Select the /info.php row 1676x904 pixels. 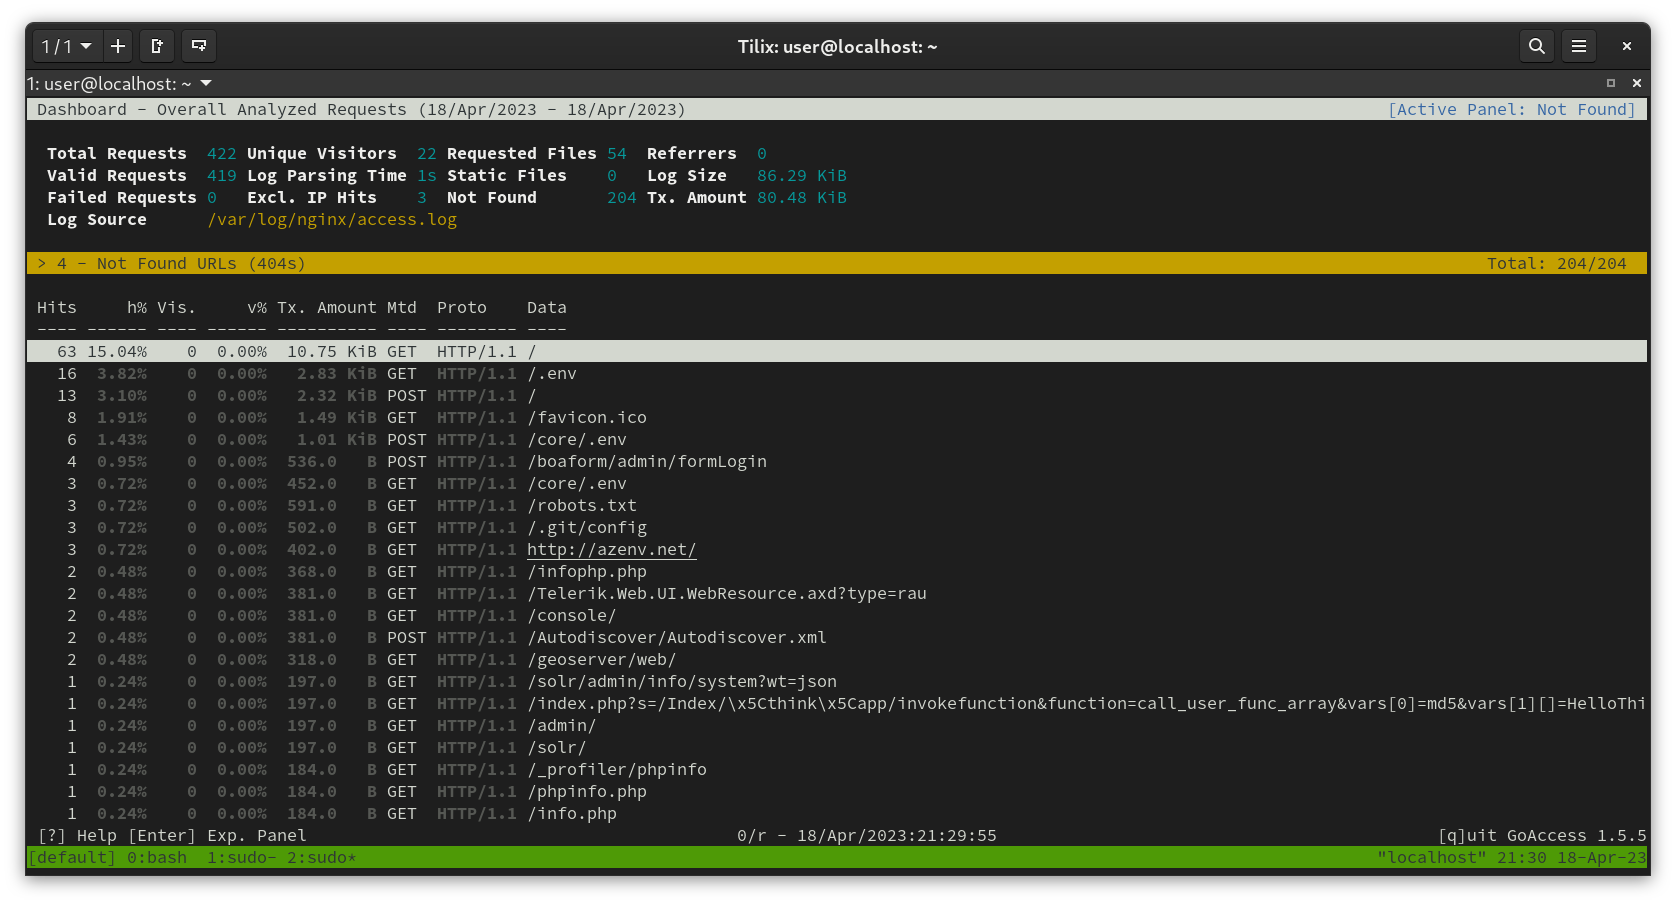pos(837,814)
